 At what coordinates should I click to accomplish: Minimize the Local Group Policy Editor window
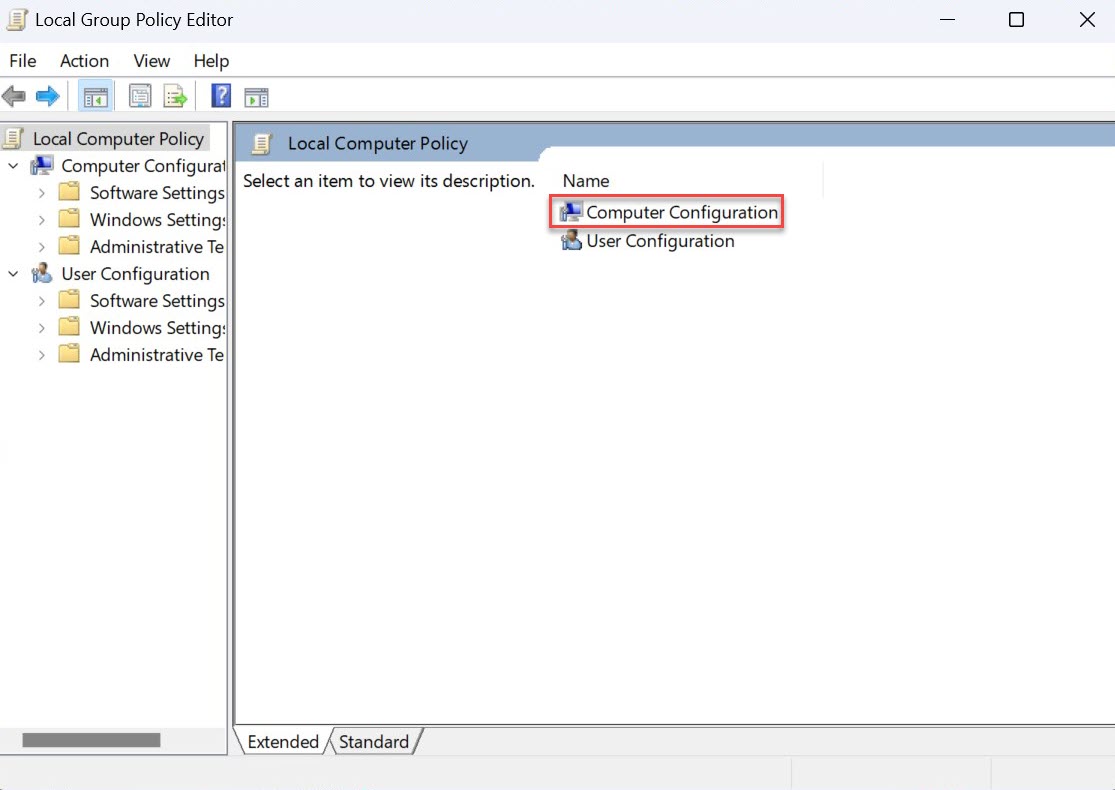pos(947,20)
